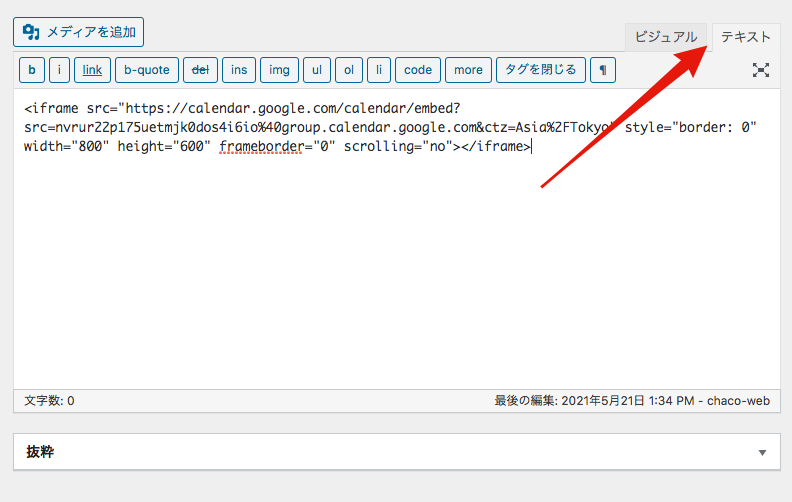Click the underlined frameborder word in code

262,147
